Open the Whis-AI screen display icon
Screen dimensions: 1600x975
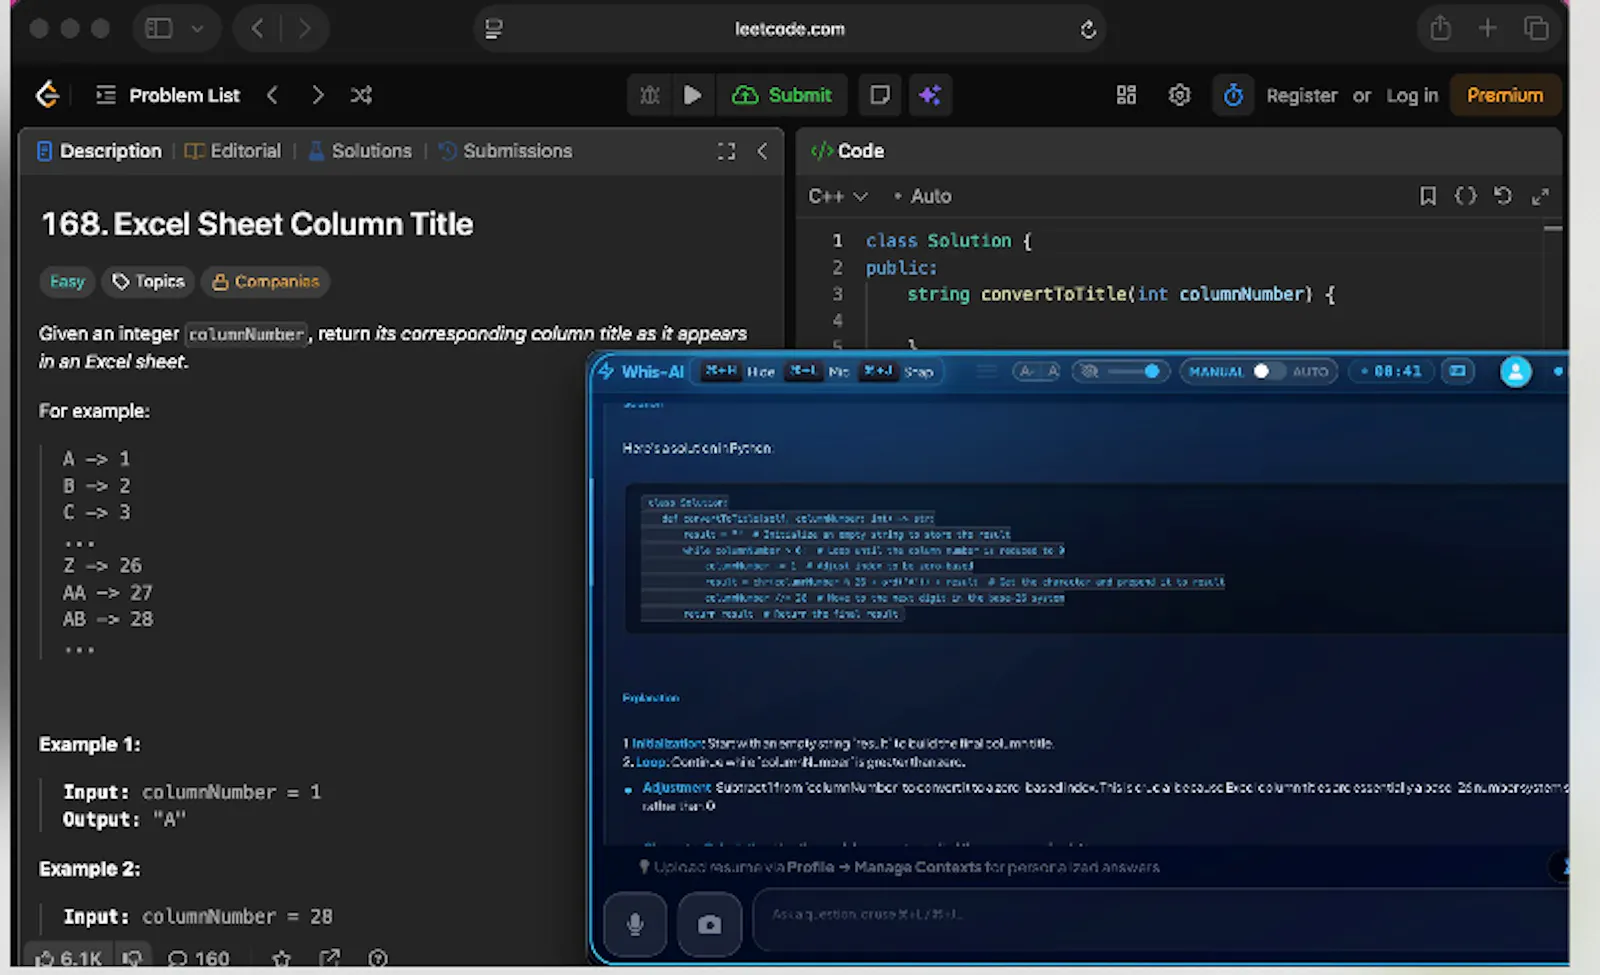[1458, 371]
